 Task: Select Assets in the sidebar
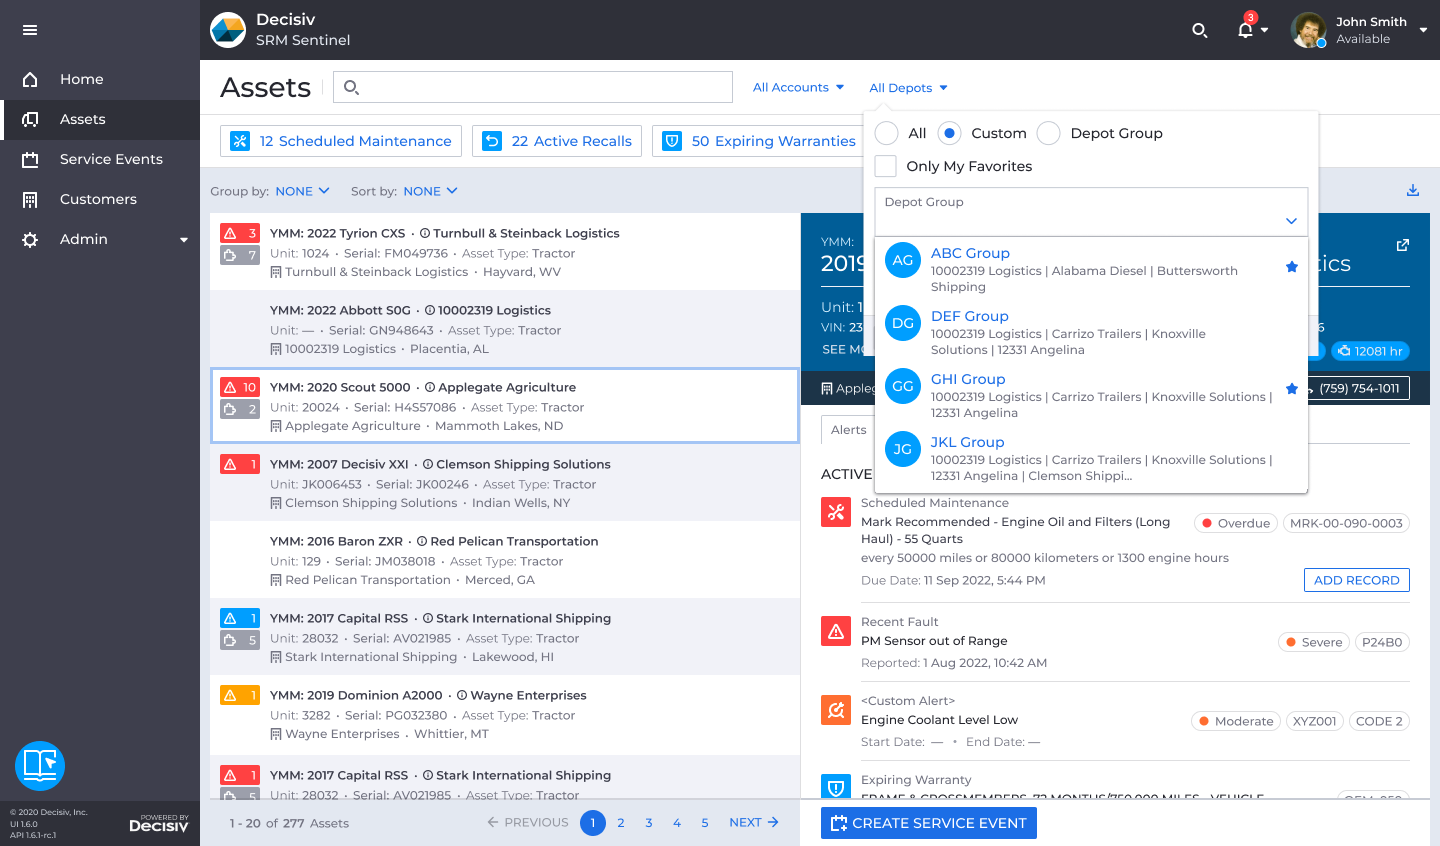(x=100, y=119)
